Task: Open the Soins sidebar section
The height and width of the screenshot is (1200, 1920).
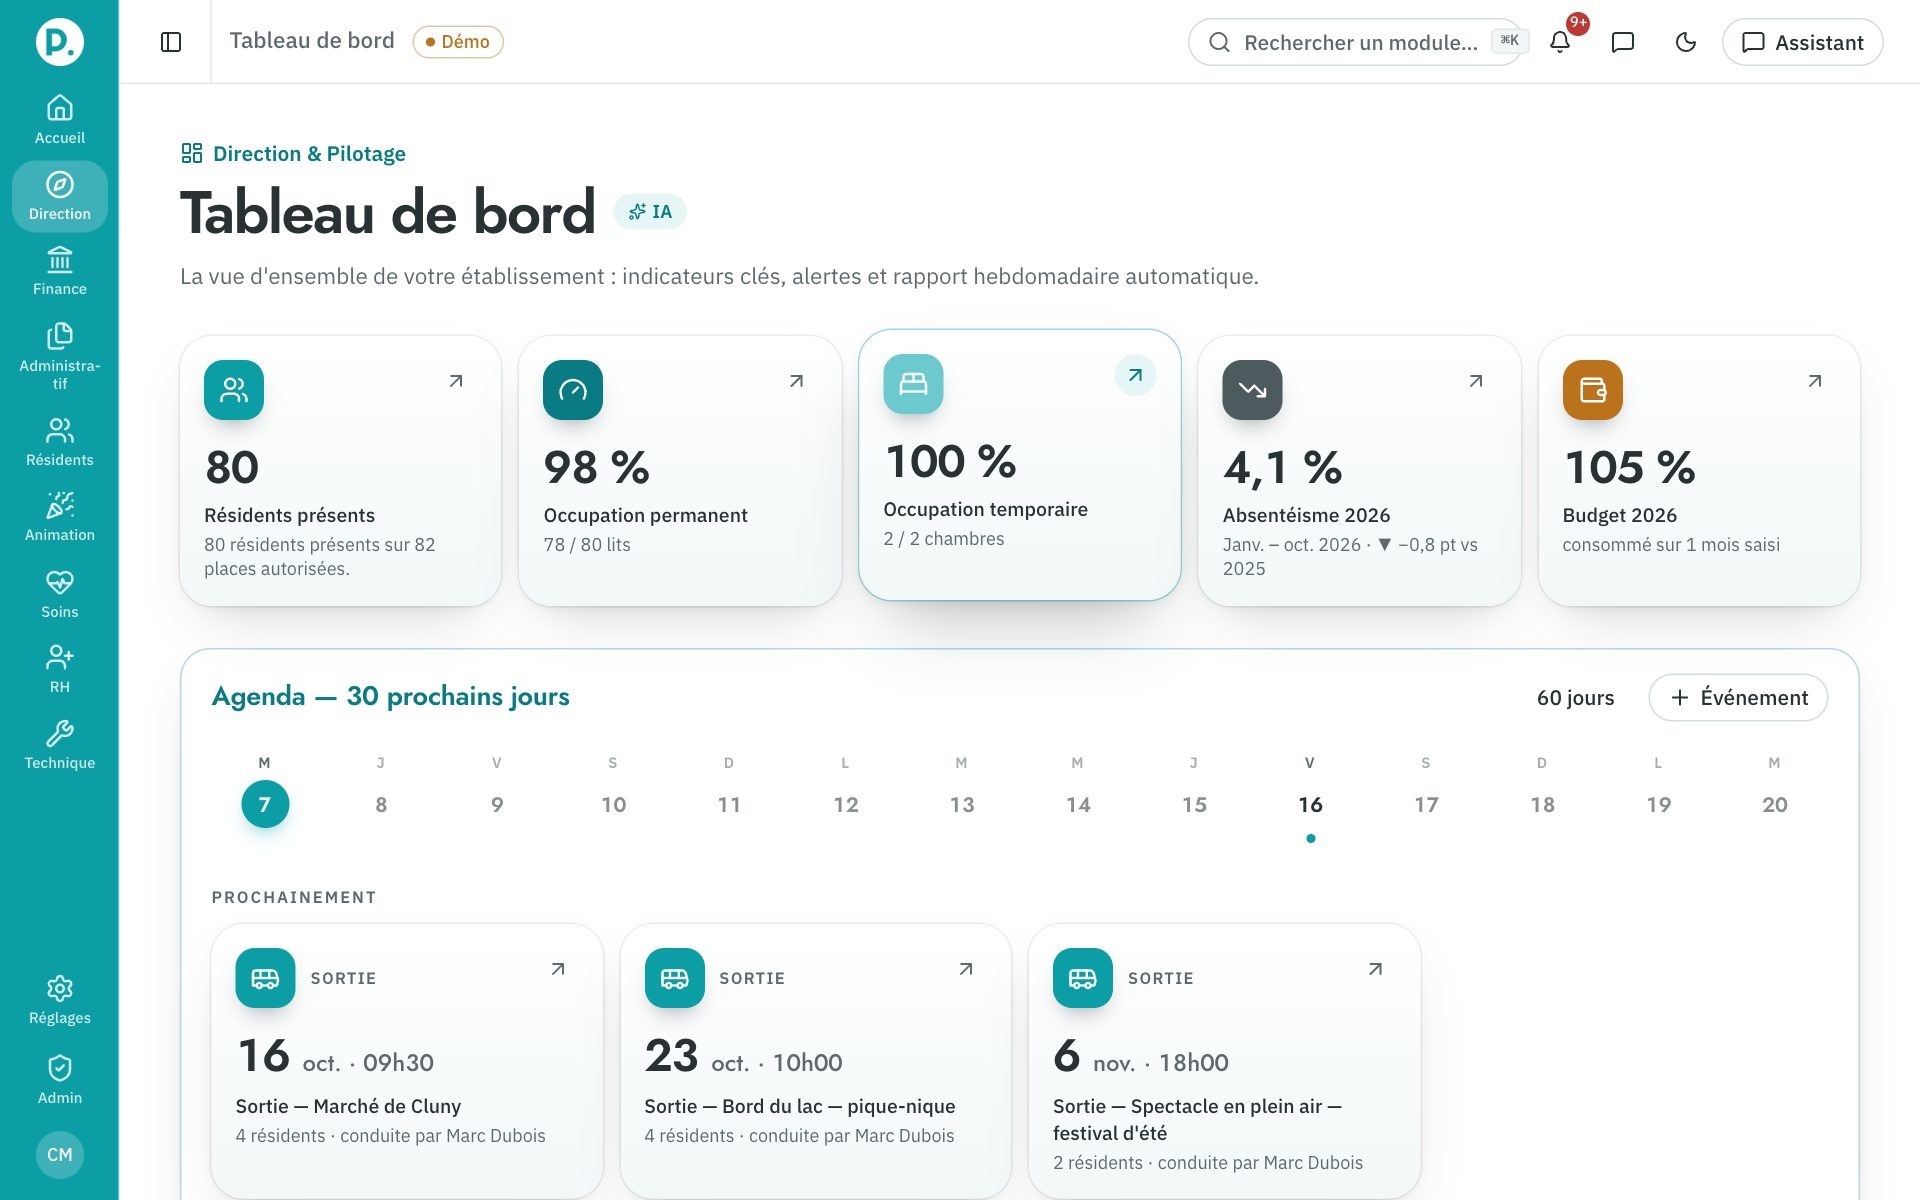Action: click(60, 595)
